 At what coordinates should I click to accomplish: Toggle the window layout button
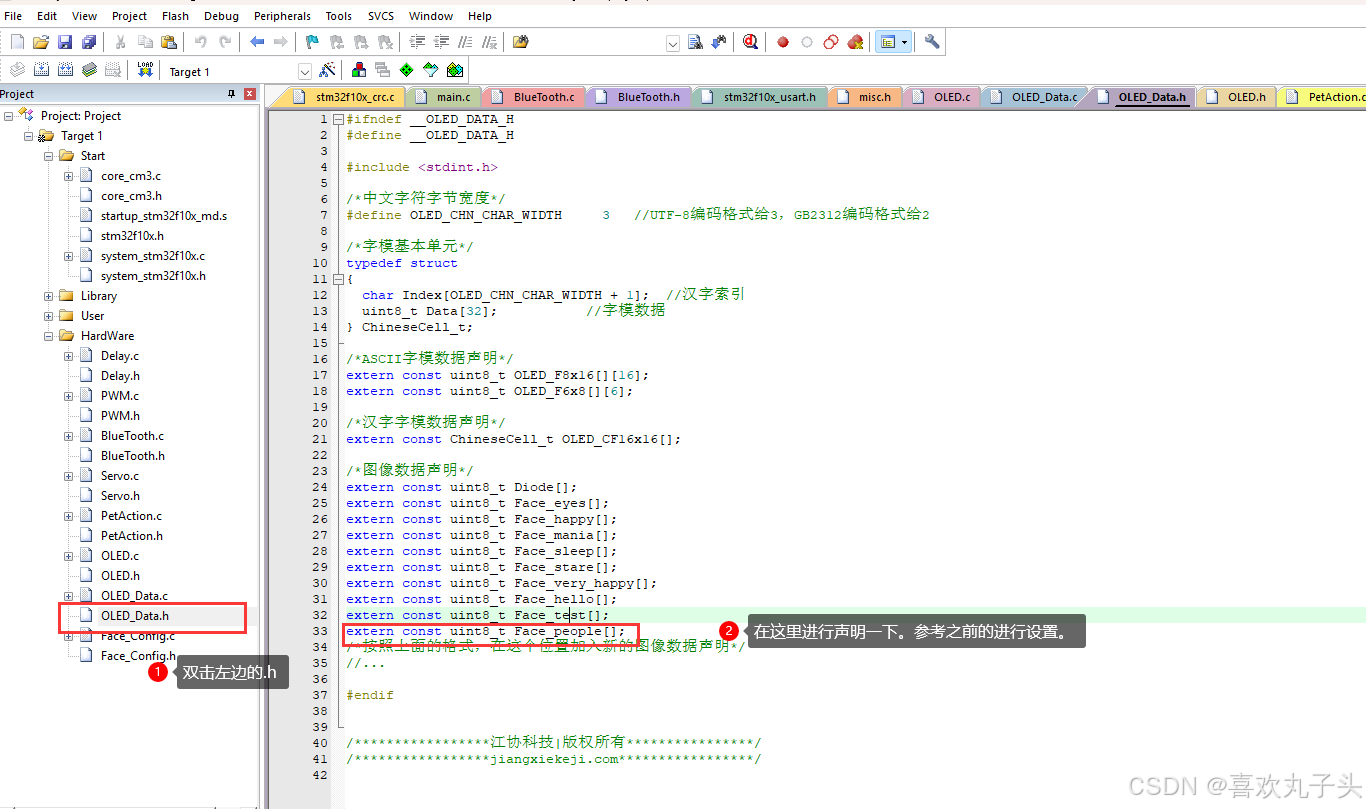click(x=887, y=42)
